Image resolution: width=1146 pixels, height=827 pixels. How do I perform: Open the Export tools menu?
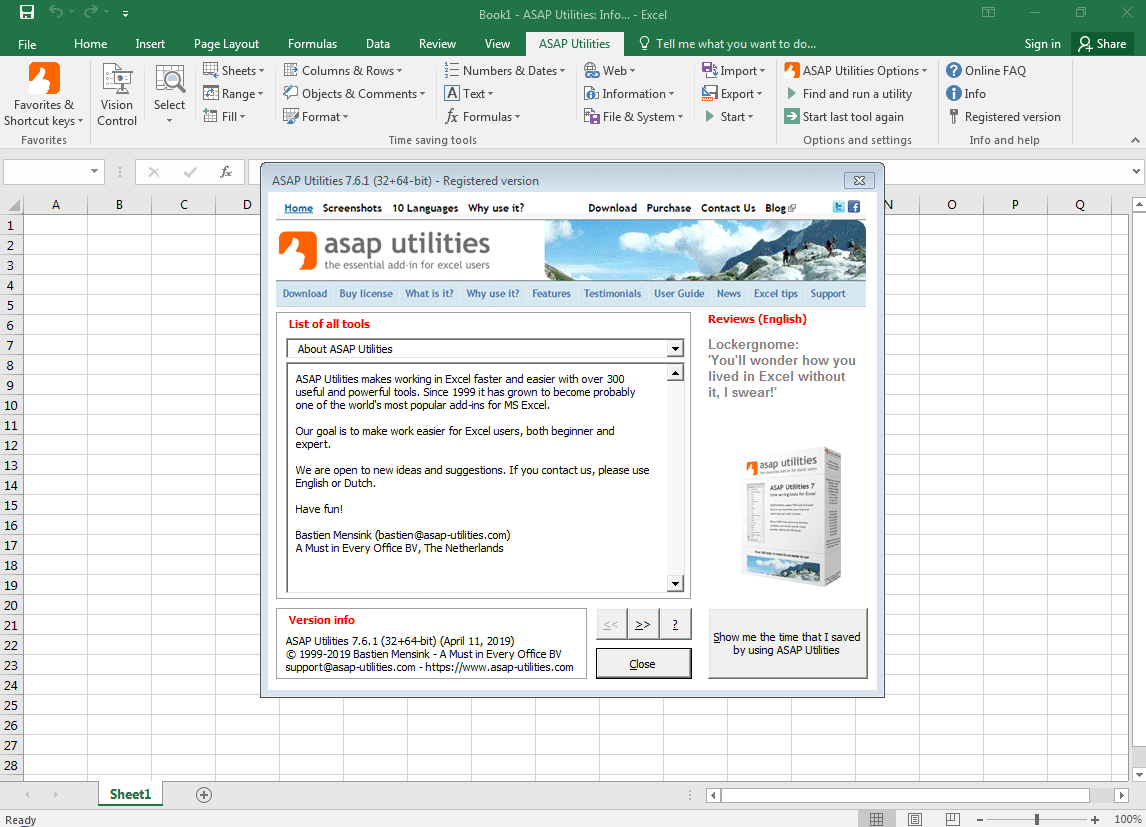pyautogui.click(x=732, y=94)
